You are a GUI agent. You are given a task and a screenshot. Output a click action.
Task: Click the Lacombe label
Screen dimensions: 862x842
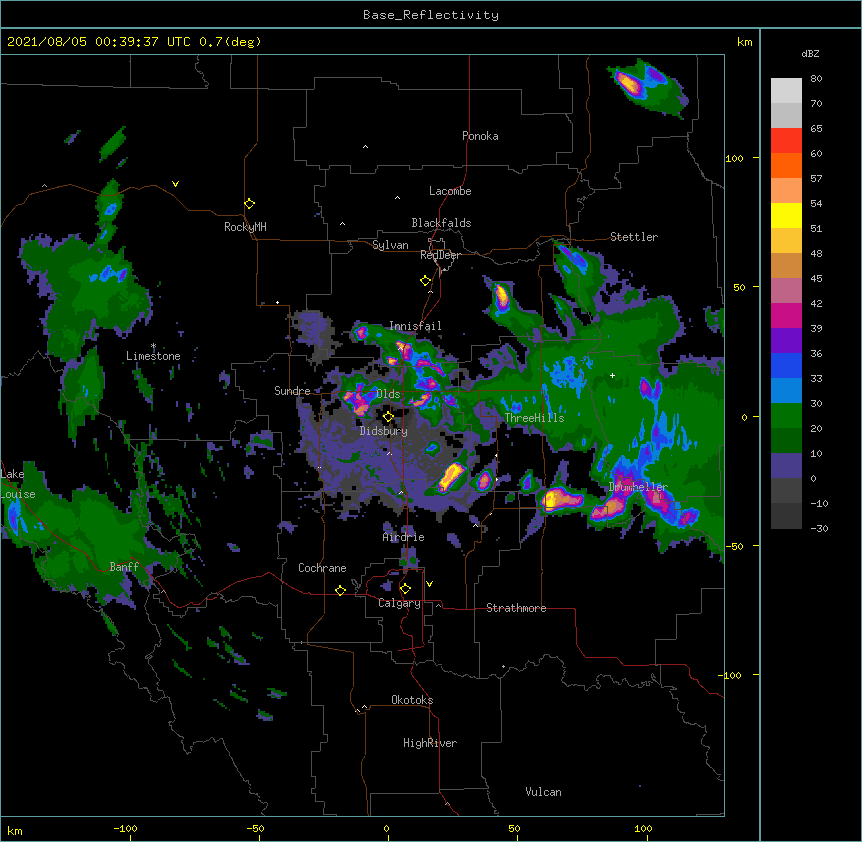[x=450, y=191]
